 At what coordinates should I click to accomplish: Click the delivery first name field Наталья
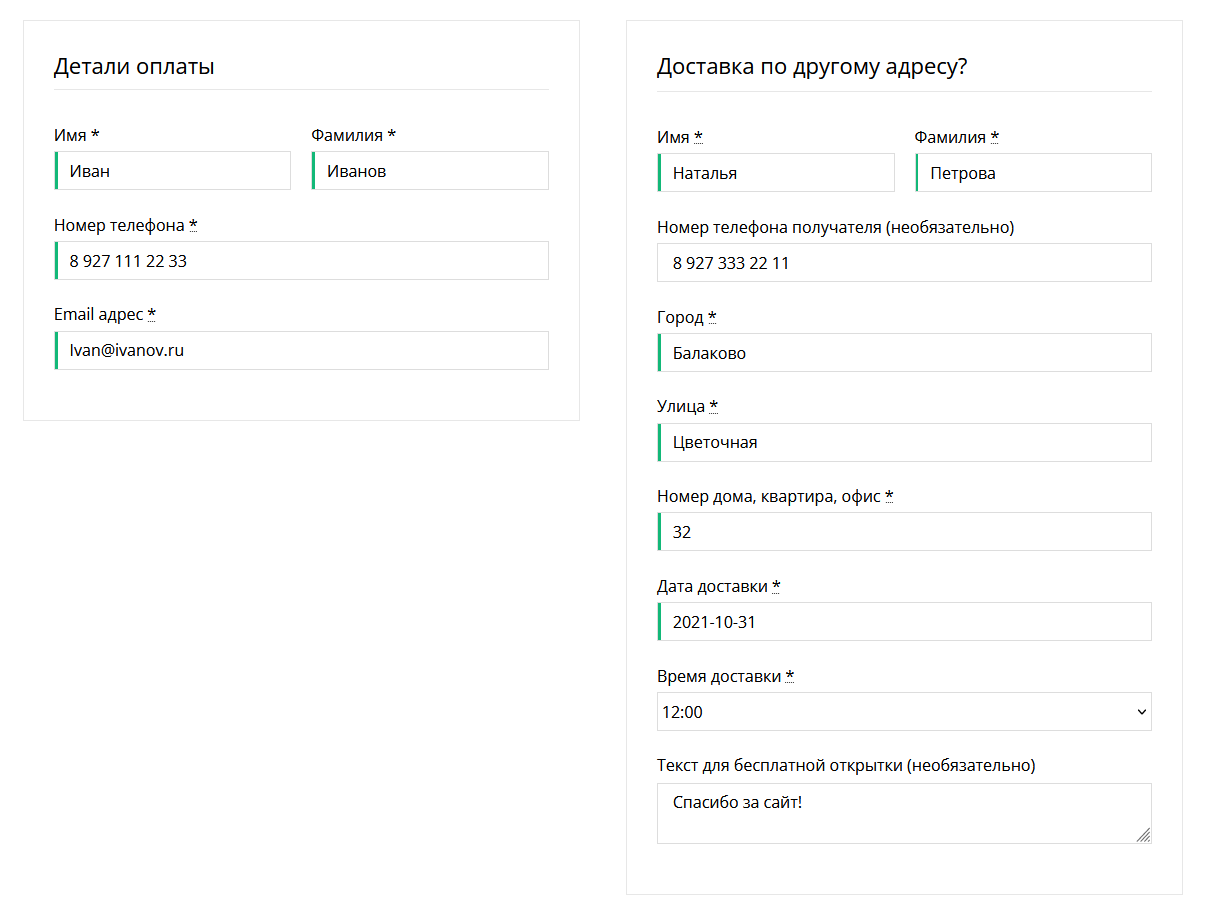[776, 173]
